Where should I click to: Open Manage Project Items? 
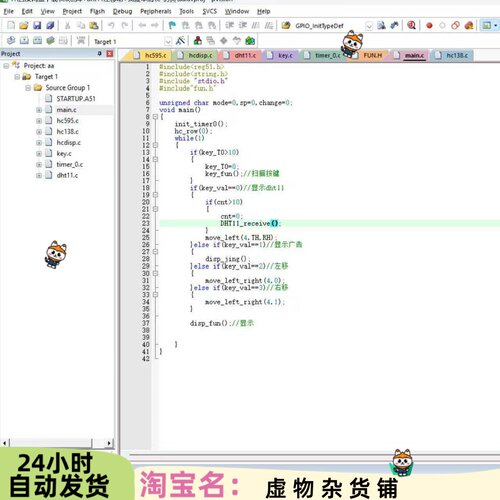(198, 41)
